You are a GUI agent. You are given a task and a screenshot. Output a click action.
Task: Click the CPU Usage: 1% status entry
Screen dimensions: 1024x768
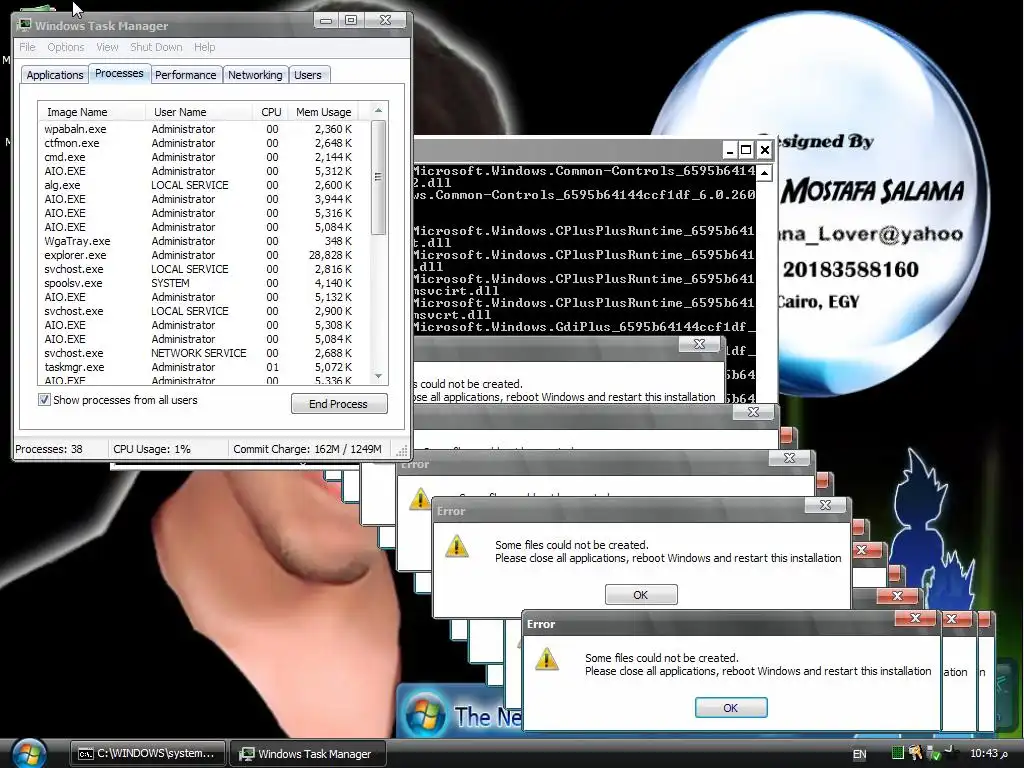pyautogui.click(x=152, y=449)
